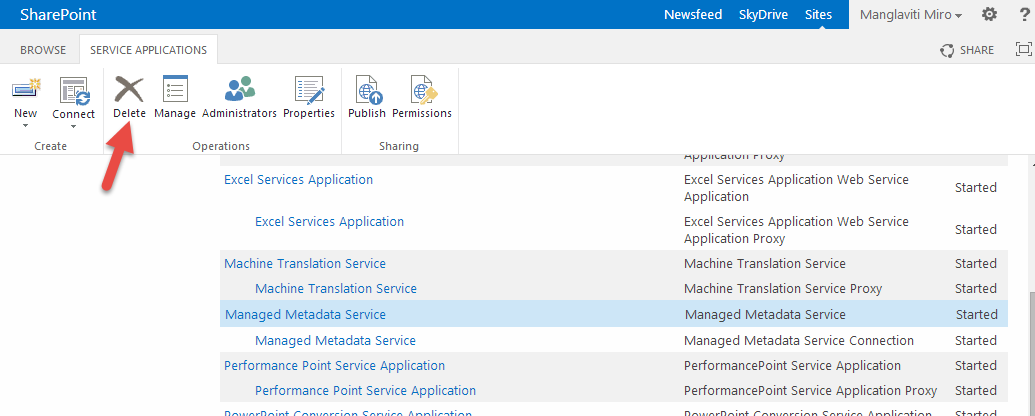Open the indented Excel Services Application proxy link
This screenshot has width=1035, height=416.
pos(329,221)
